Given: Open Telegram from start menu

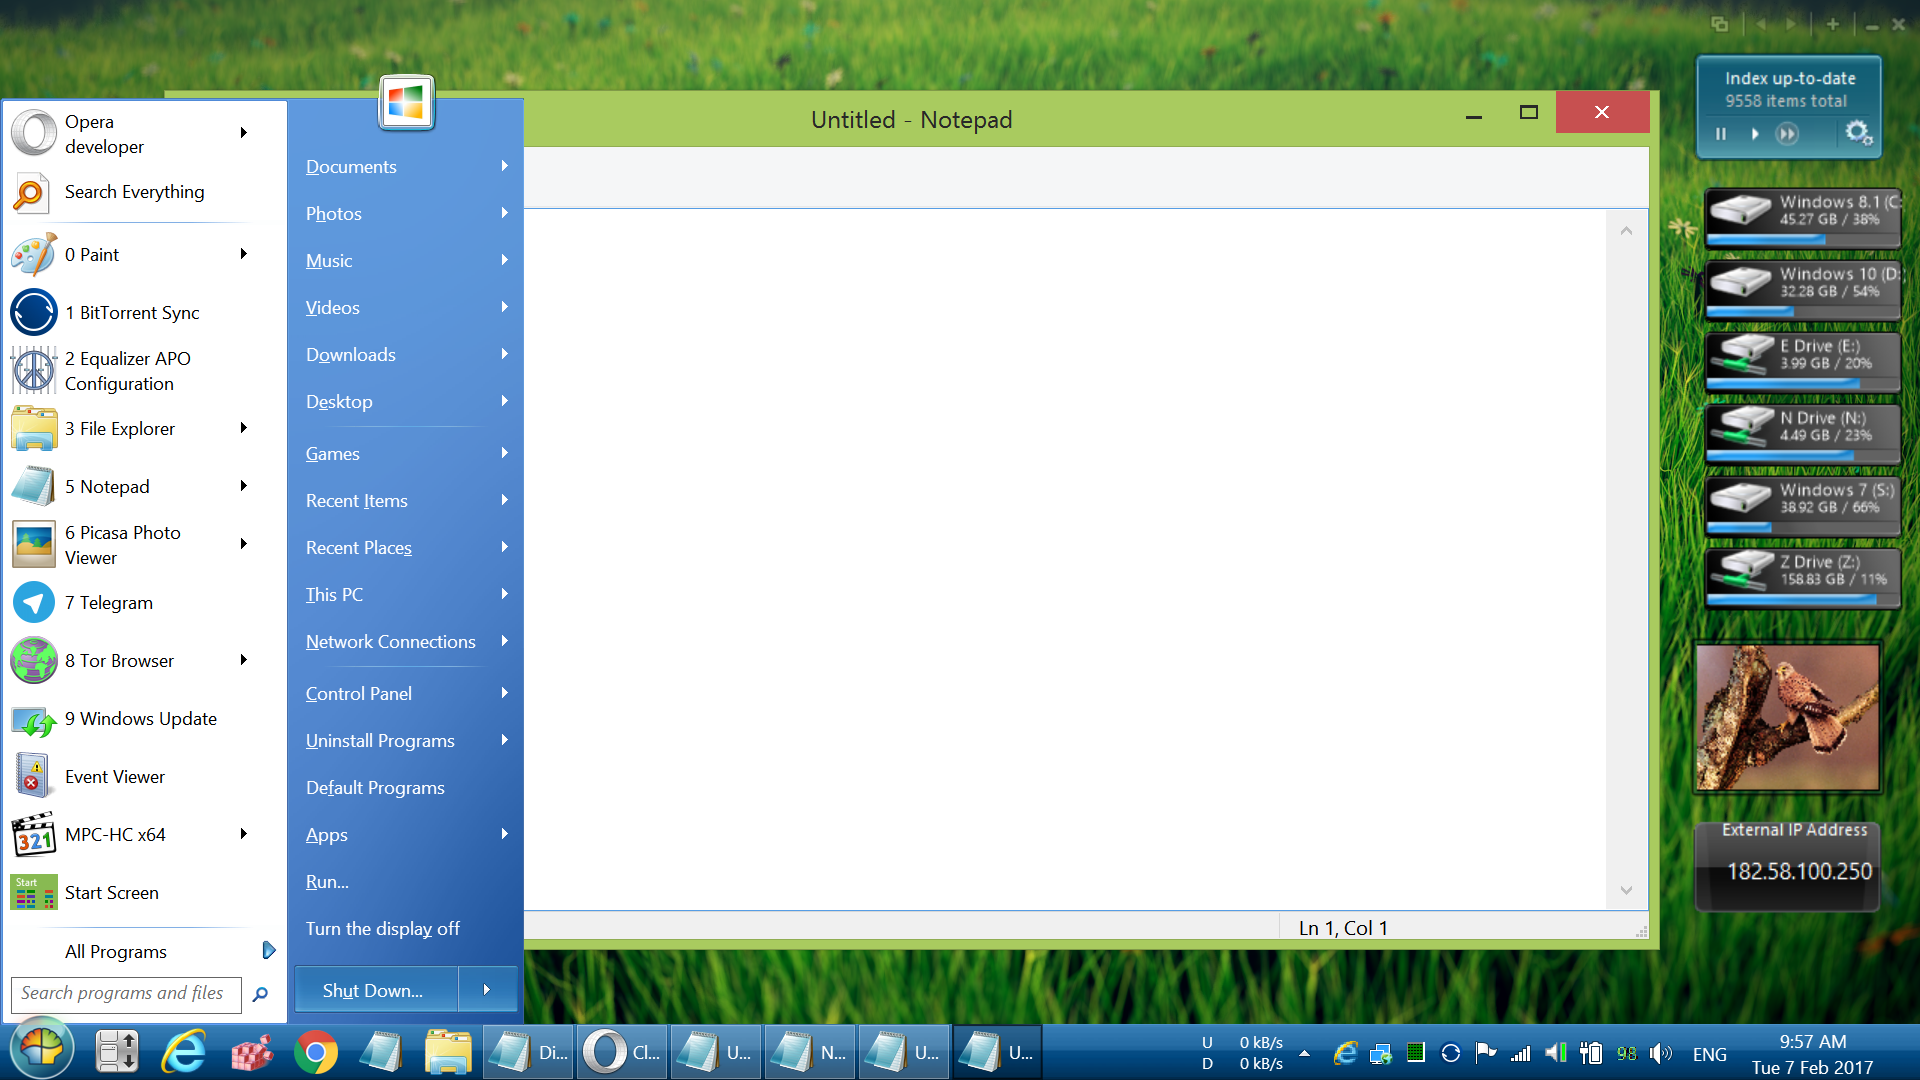Looking at the screenshot, I should [x=108, y=603].
